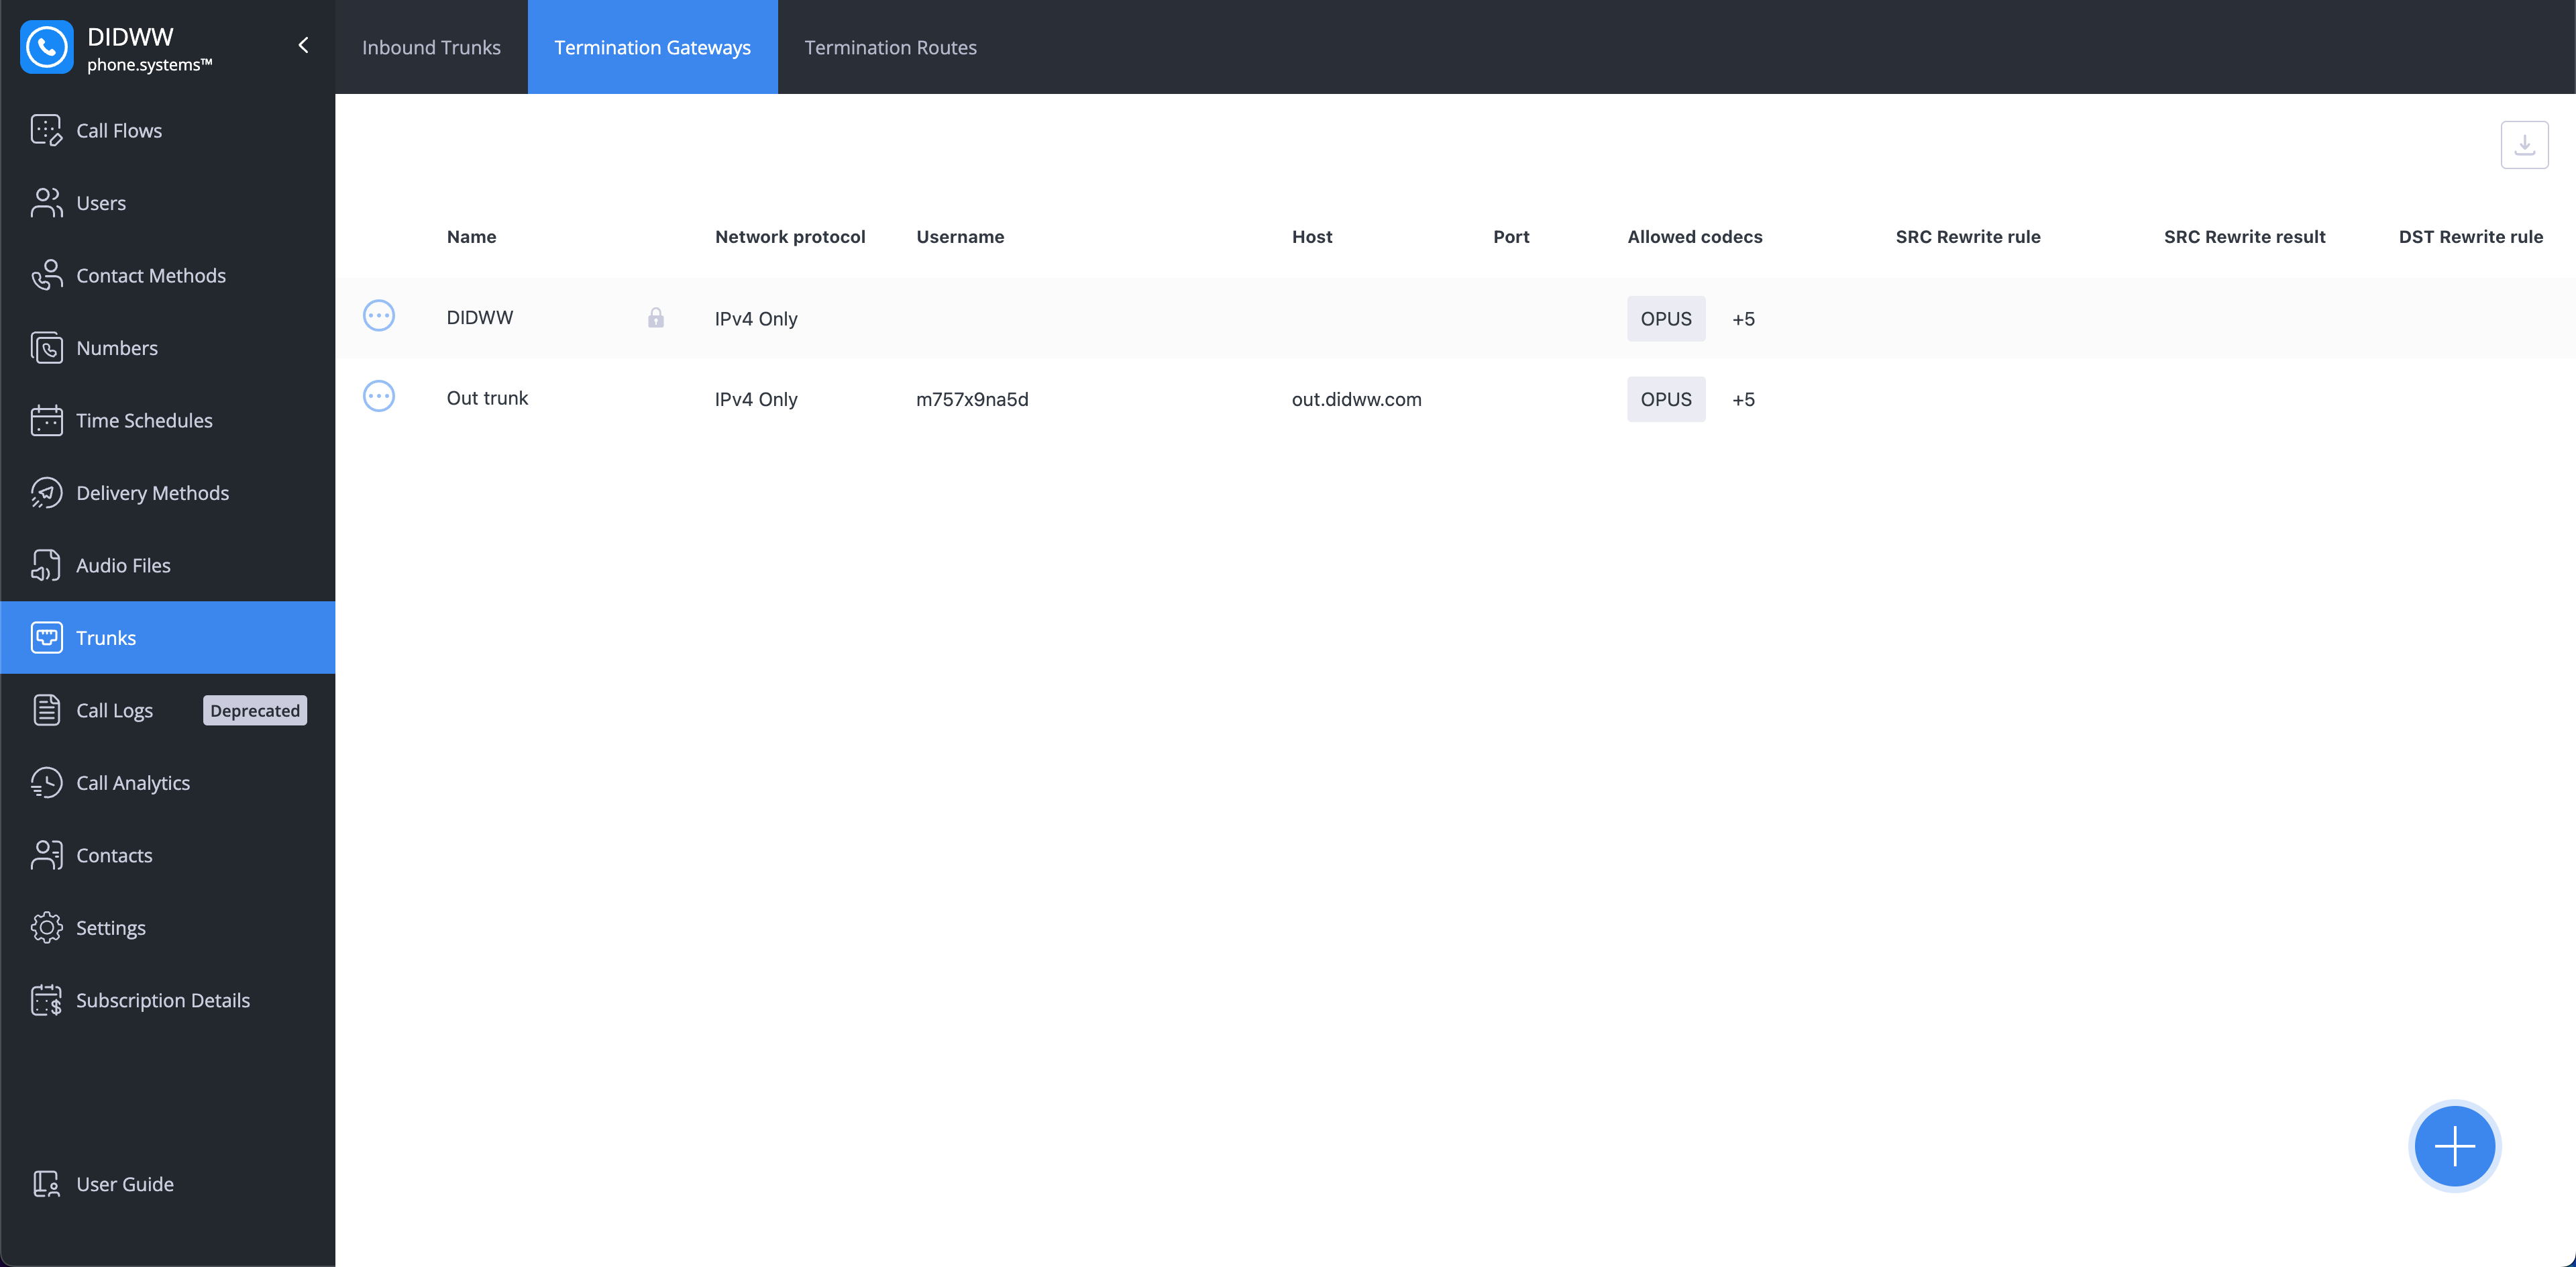Expand the +5 codecs on the Out trunk row
The height and width of the screenshot is (1267, 2576).
[1743, 399]
